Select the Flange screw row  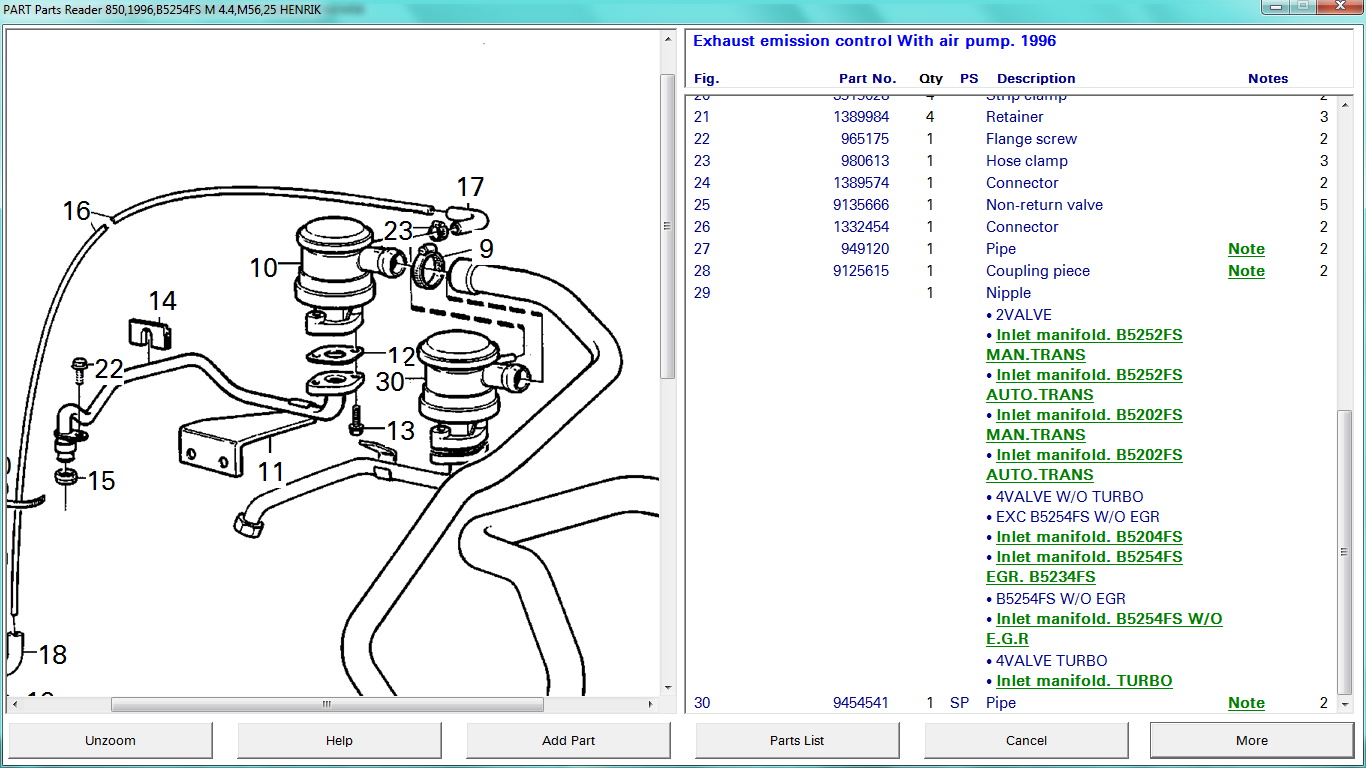pos(1011,139)
